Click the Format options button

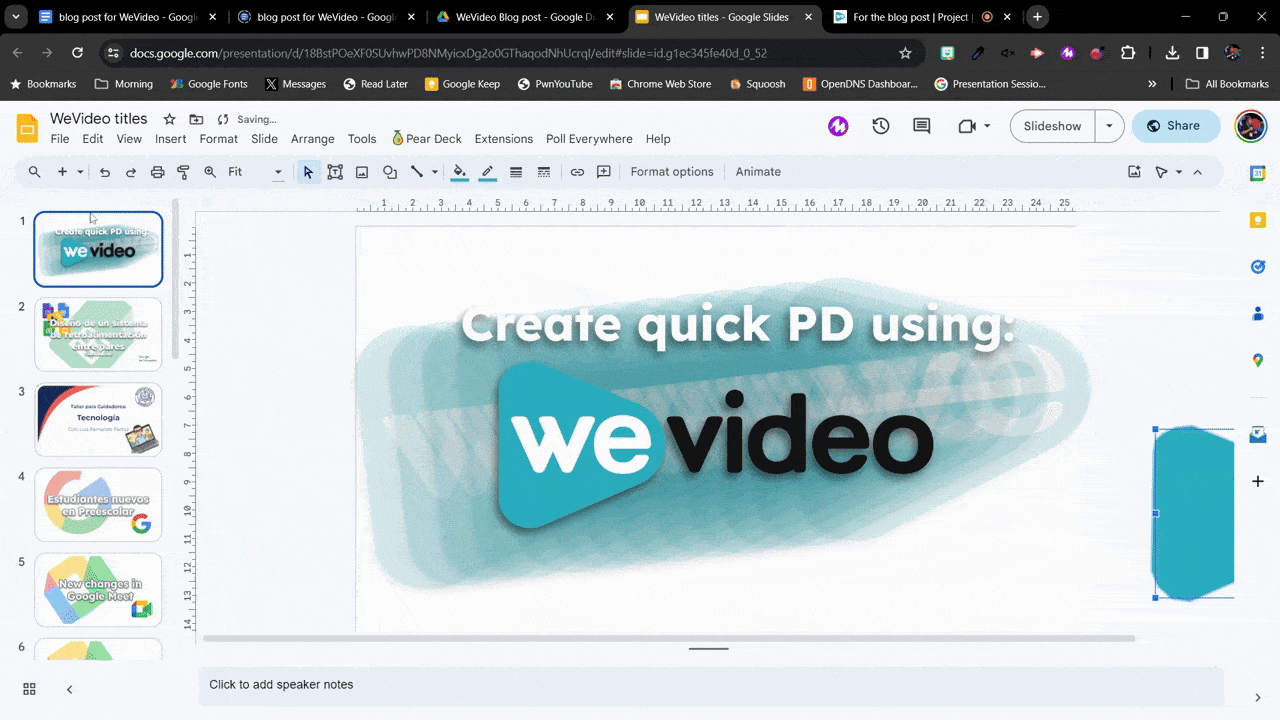pos(671,172)
